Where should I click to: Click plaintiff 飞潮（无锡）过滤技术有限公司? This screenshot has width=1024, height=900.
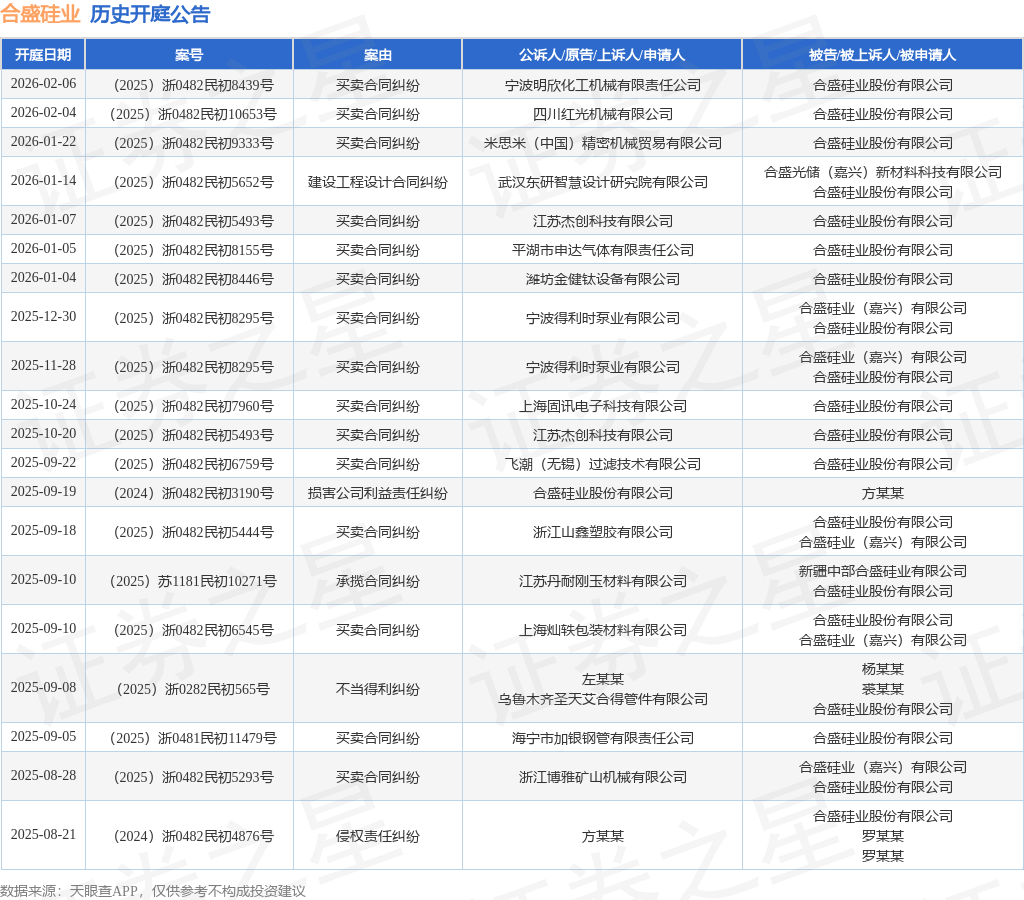[603, 464]
